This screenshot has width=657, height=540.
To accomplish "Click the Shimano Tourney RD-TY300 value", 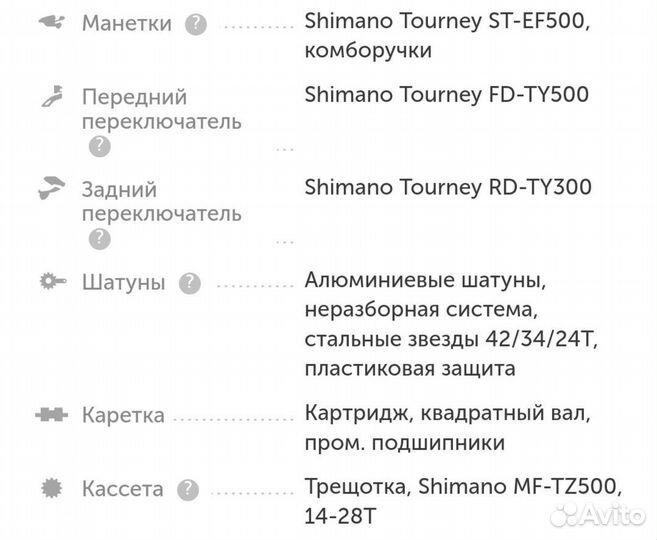I will [x=447, y=187].
